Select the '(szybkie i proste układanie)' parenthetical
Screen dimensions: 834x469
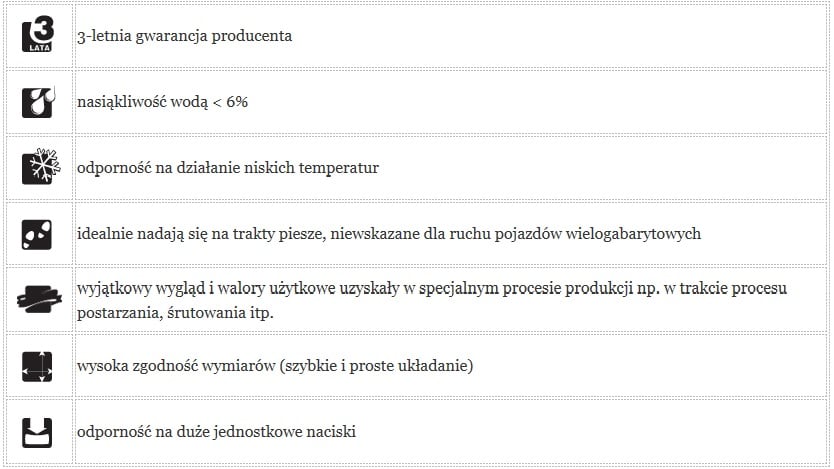point(376,366)
